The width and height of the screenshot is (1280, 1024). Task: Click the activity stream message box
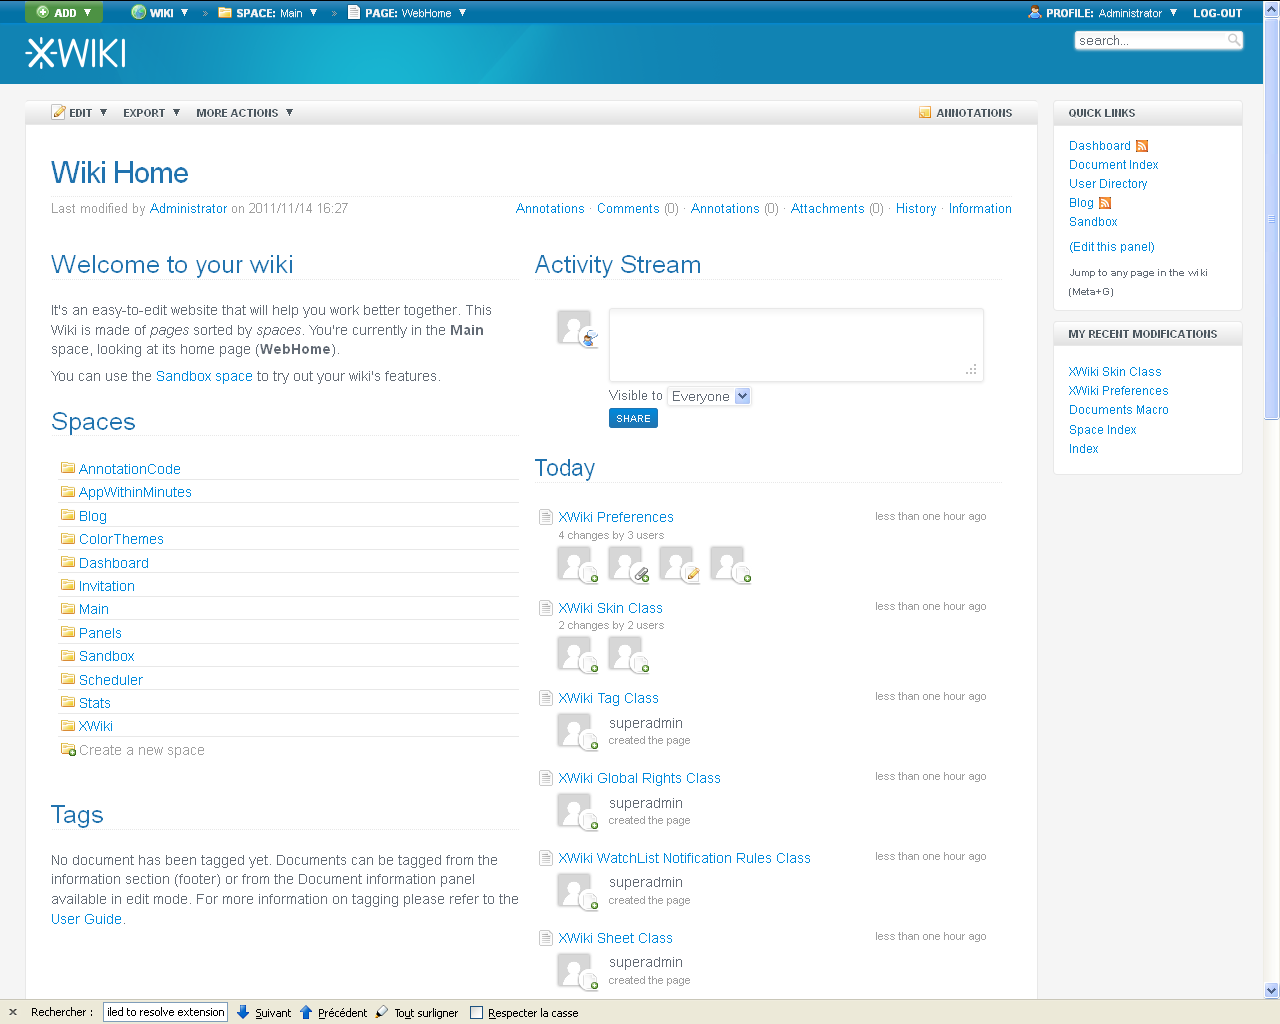pyautogui.click(x=796, y=345)
